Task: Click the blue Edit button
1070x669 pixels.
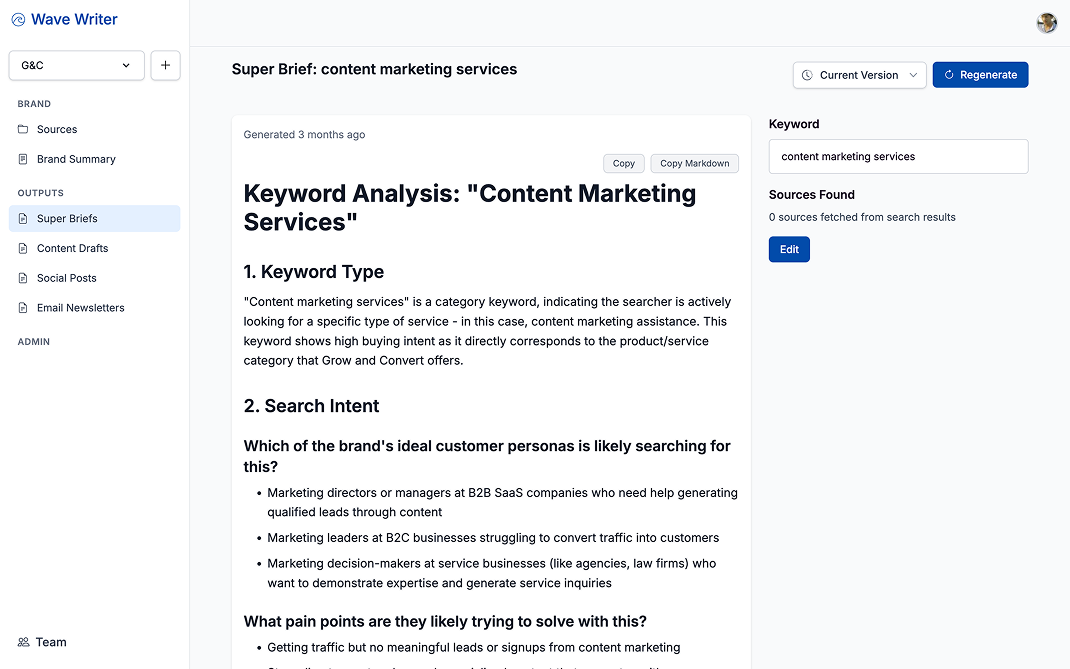Action: 789,249
